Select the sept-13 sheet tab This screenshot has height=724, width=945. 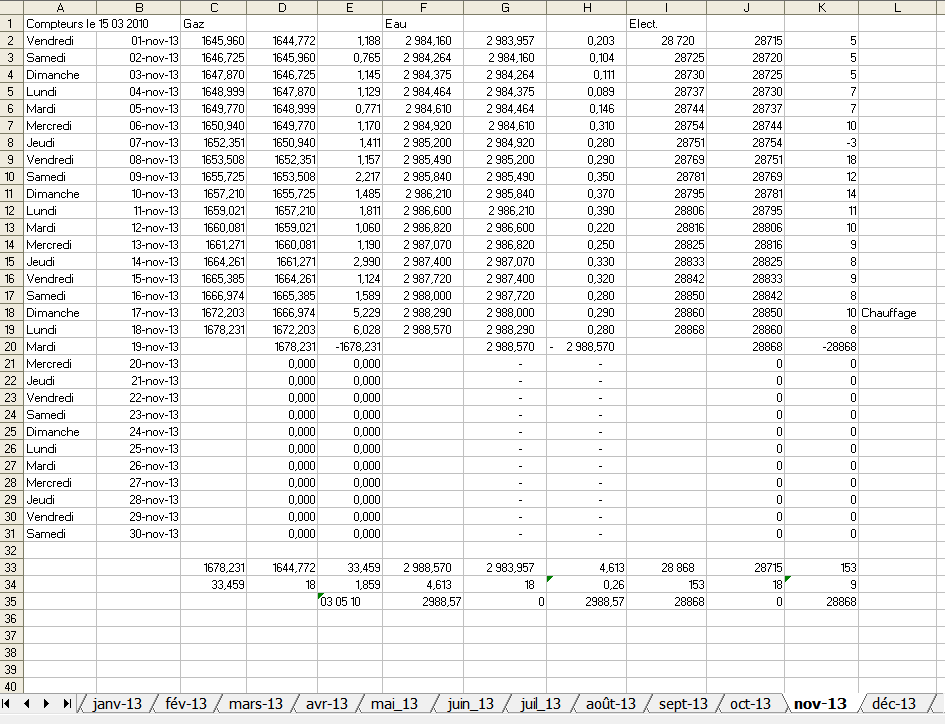point(683,704)
